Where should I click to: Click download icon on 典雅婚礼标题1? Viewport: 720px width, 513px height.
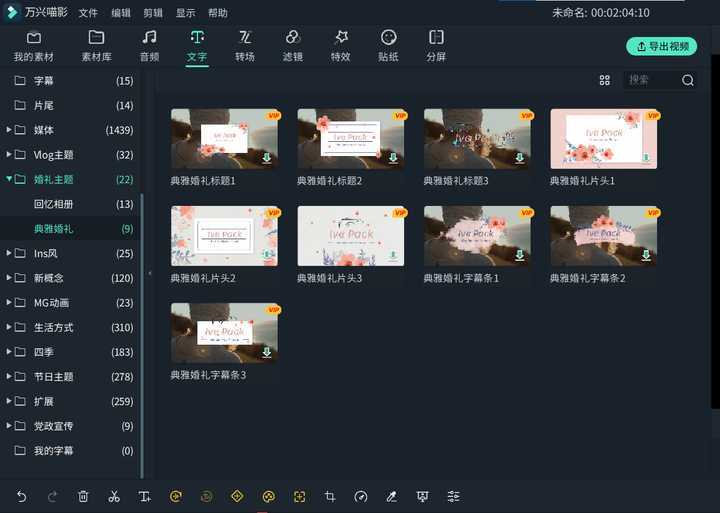coord(267,158)
